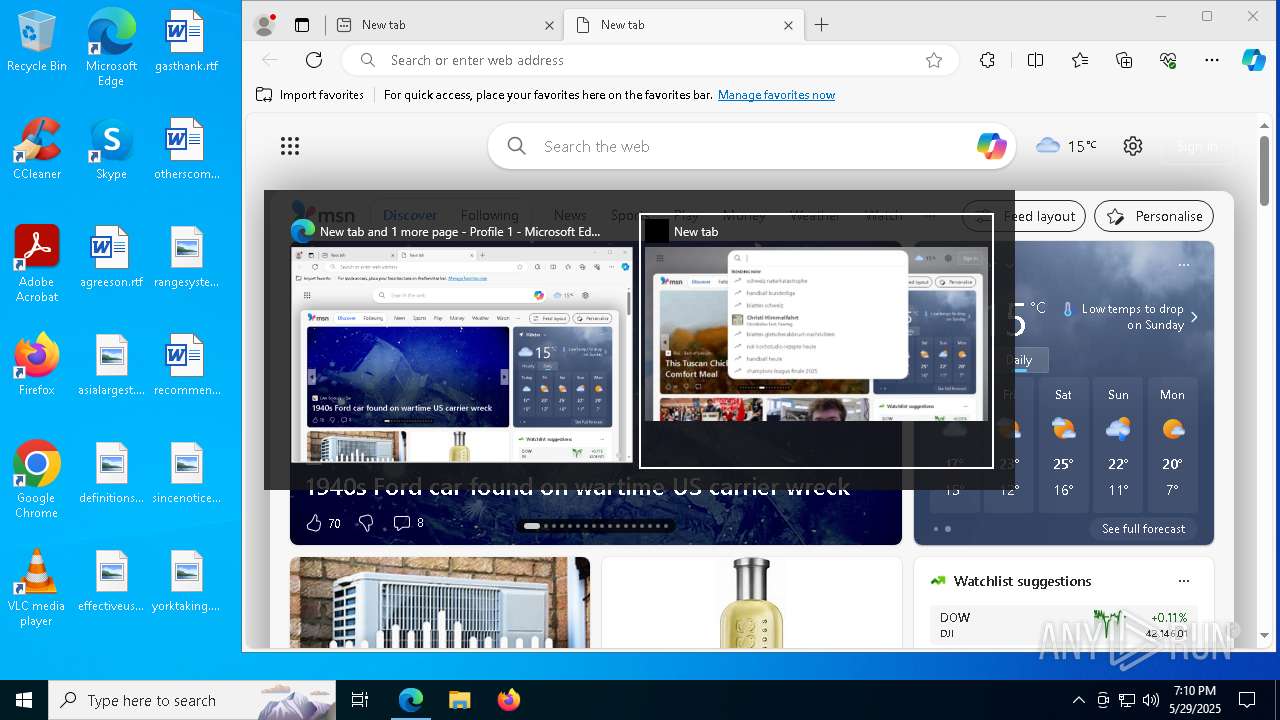The height and width of the screenshot is (720, 1280).
Task: Click the address bar field
Action: coord(651,60)
